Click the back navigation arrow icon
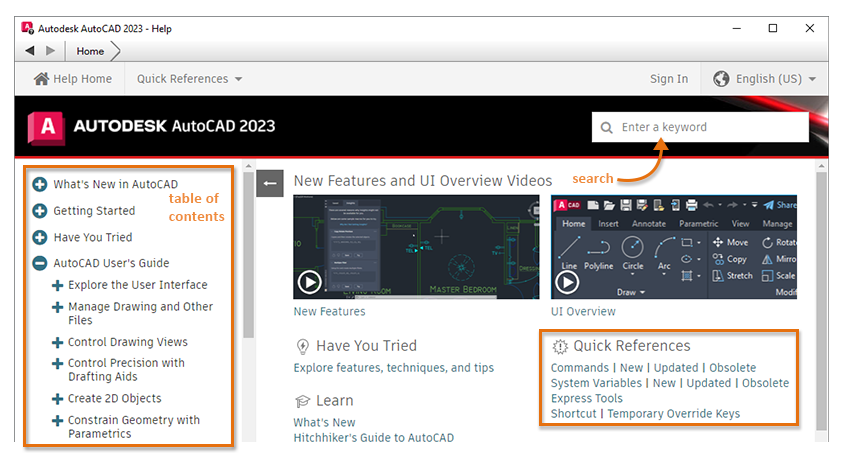The height and width of the screenshot is (460, 843). point(30,51)
